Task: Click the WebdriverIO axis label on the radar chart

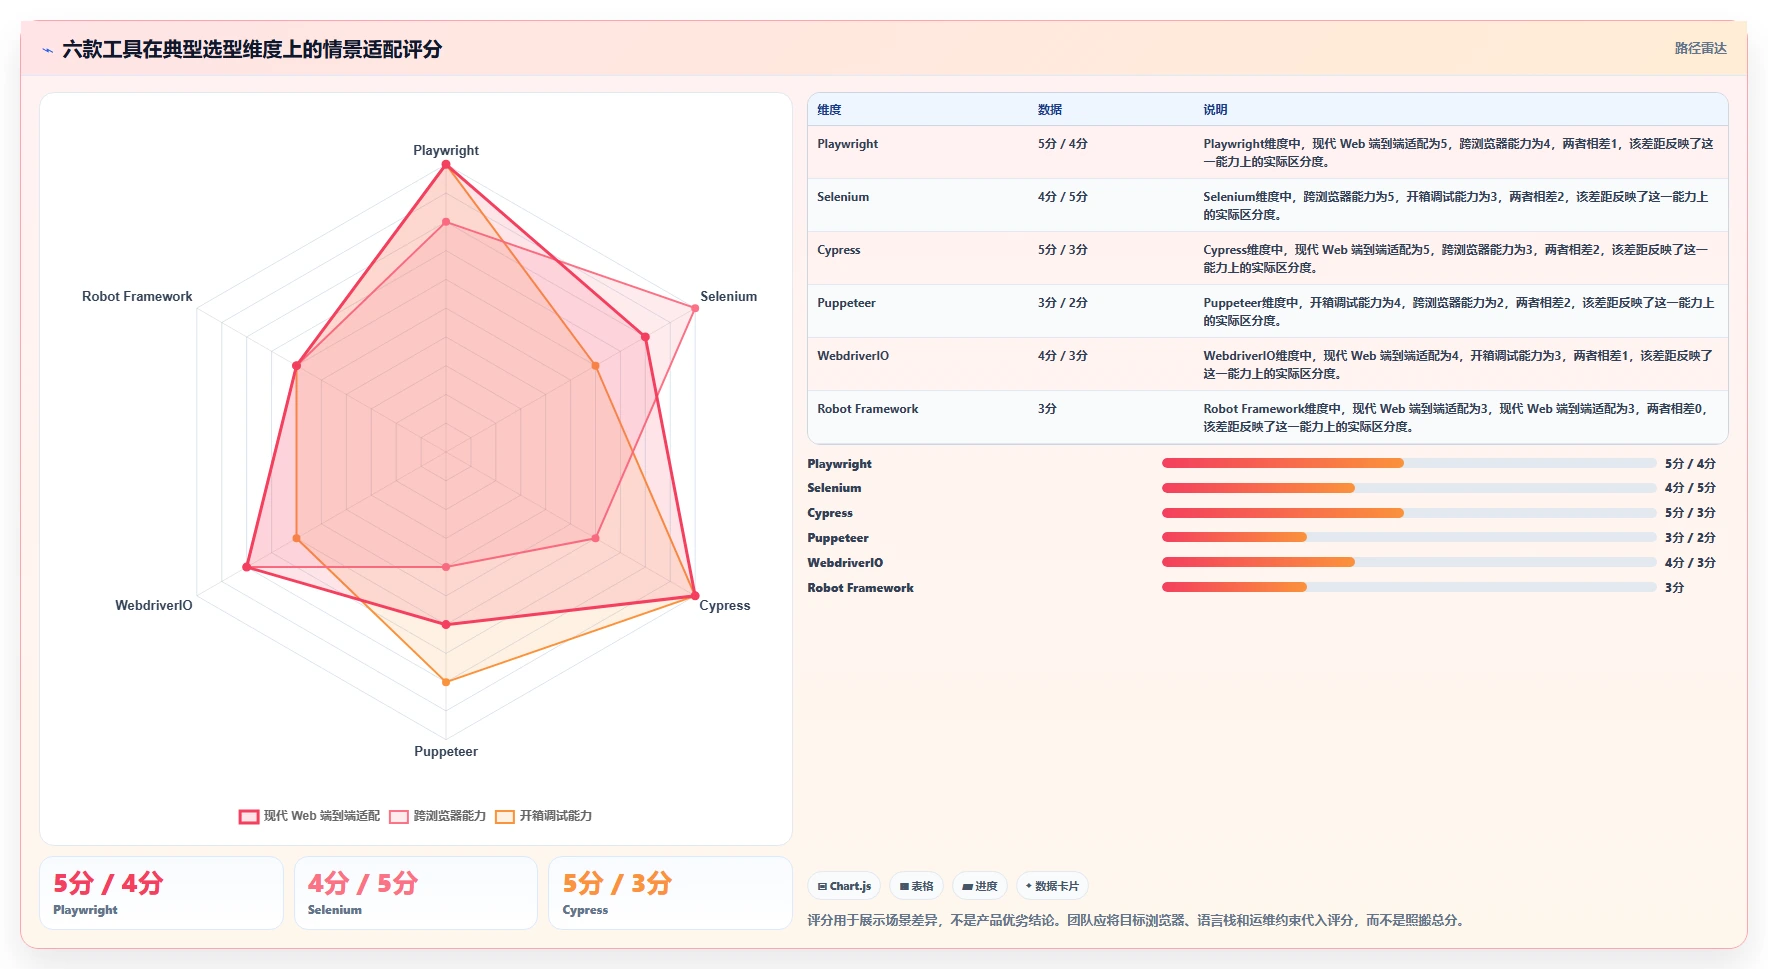Action: point(153,605)
